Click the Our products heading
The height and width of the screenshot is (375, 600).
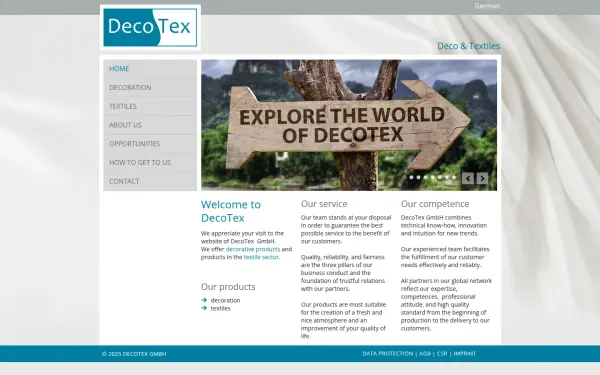tap(228, 287)
